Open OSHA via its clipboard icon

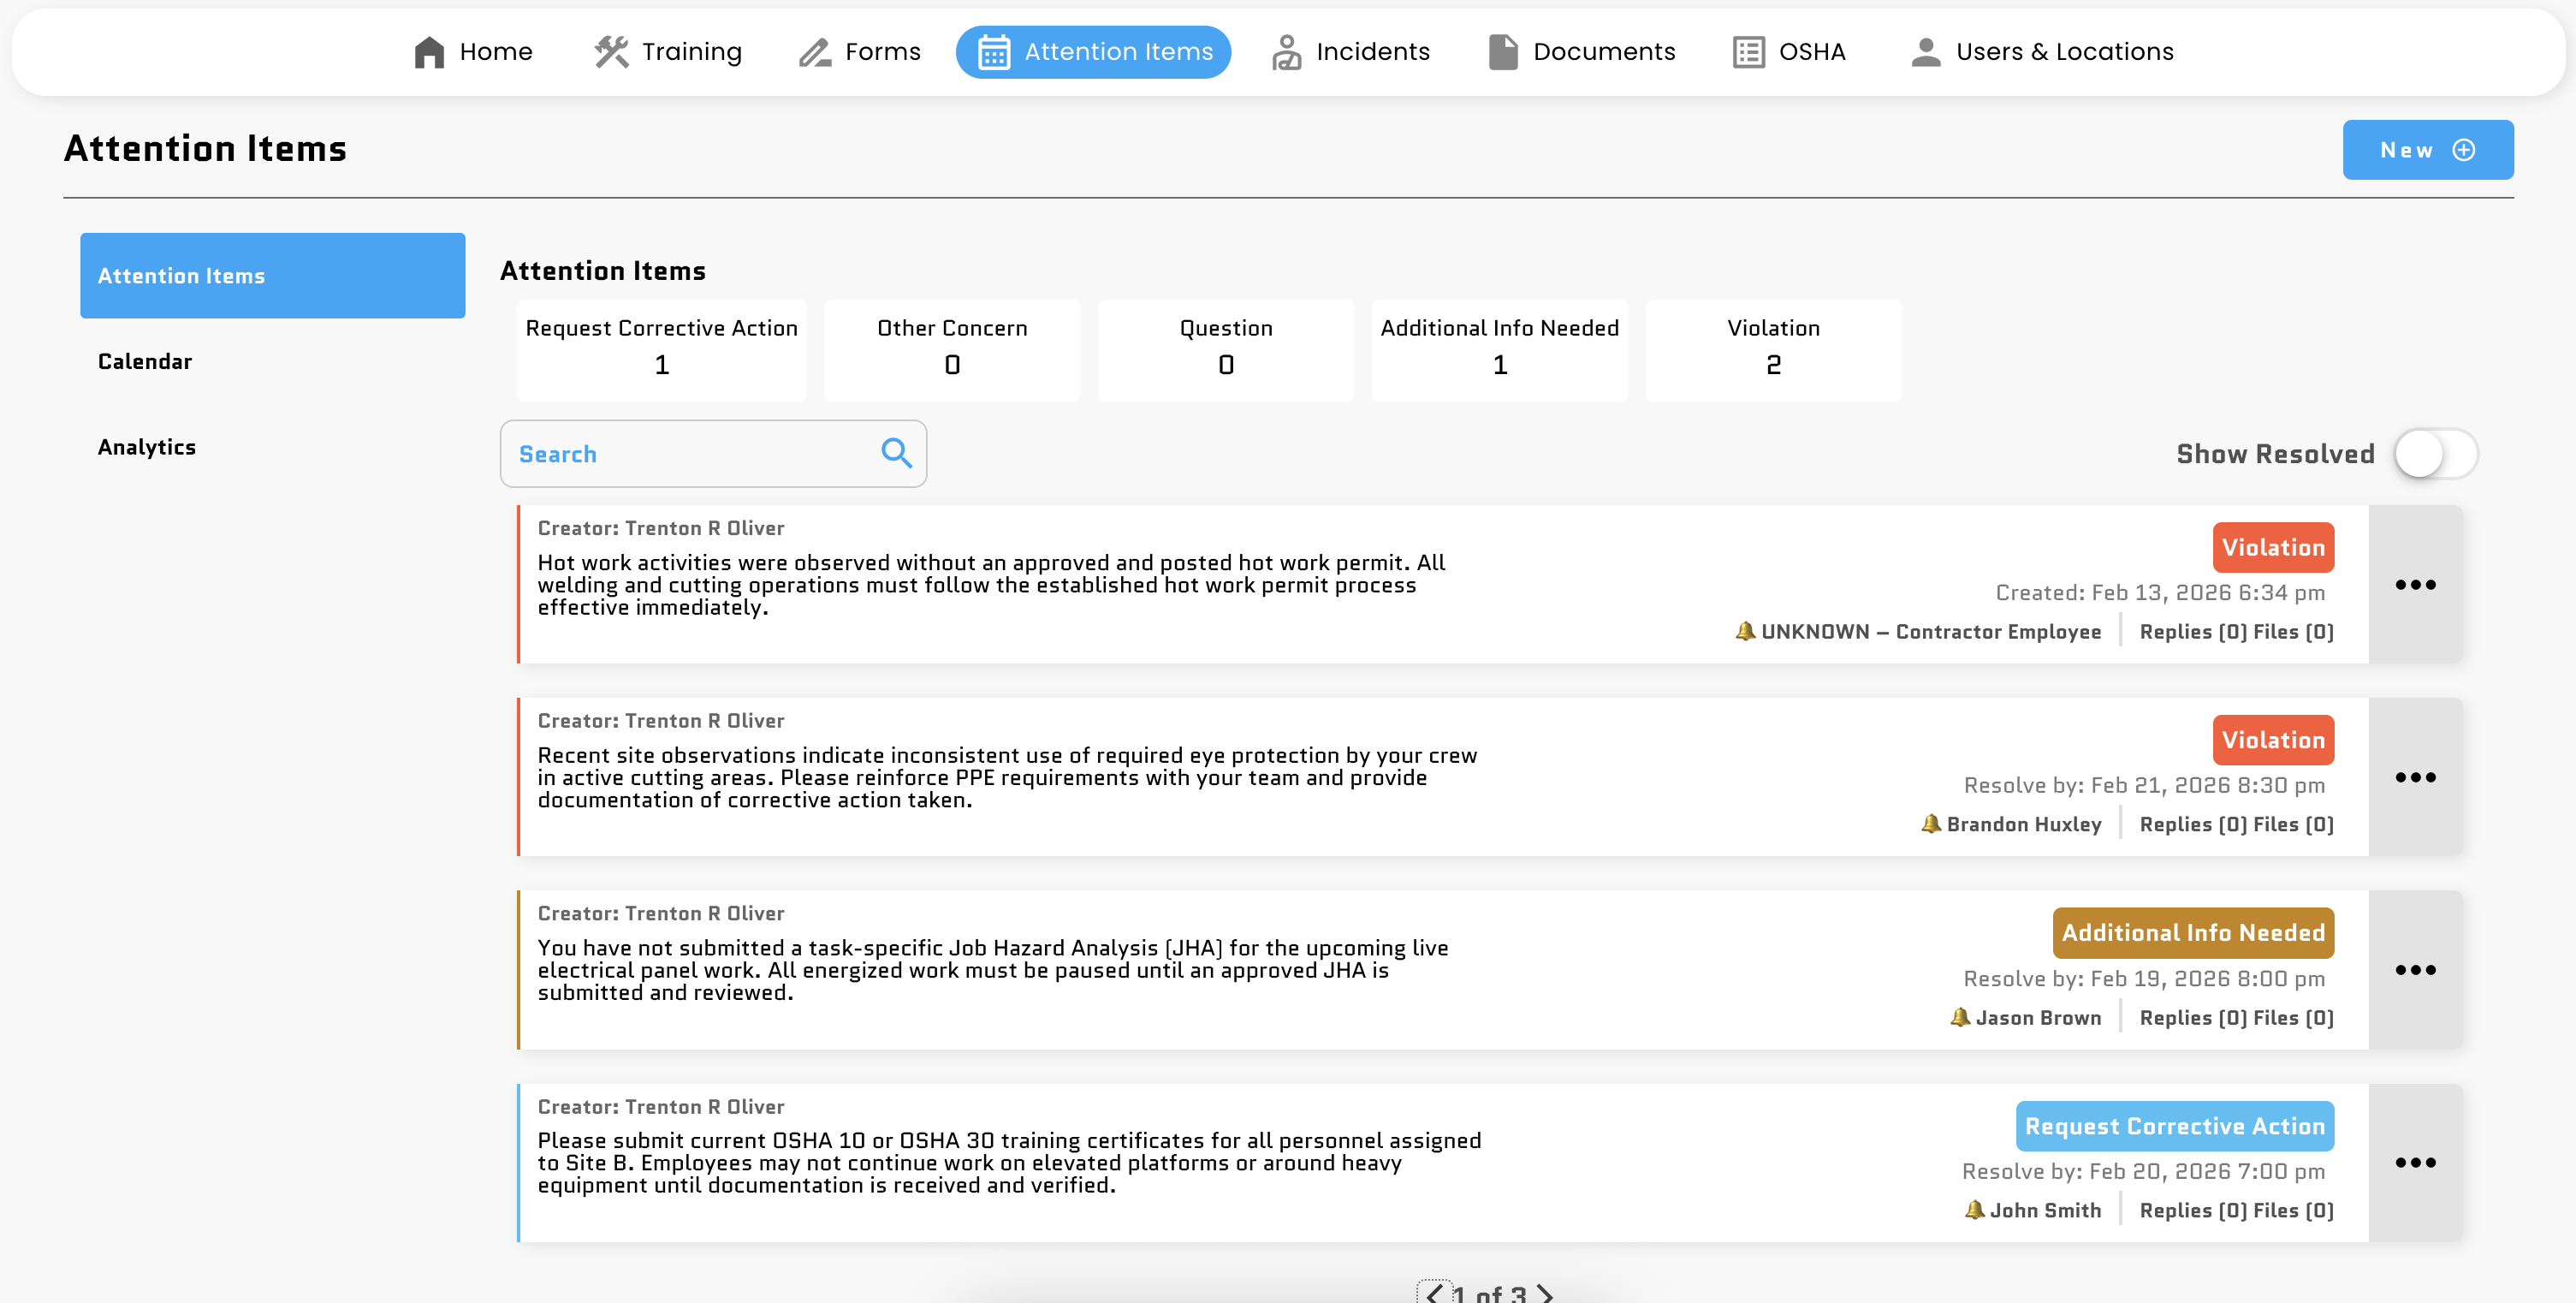[1748, 51]
